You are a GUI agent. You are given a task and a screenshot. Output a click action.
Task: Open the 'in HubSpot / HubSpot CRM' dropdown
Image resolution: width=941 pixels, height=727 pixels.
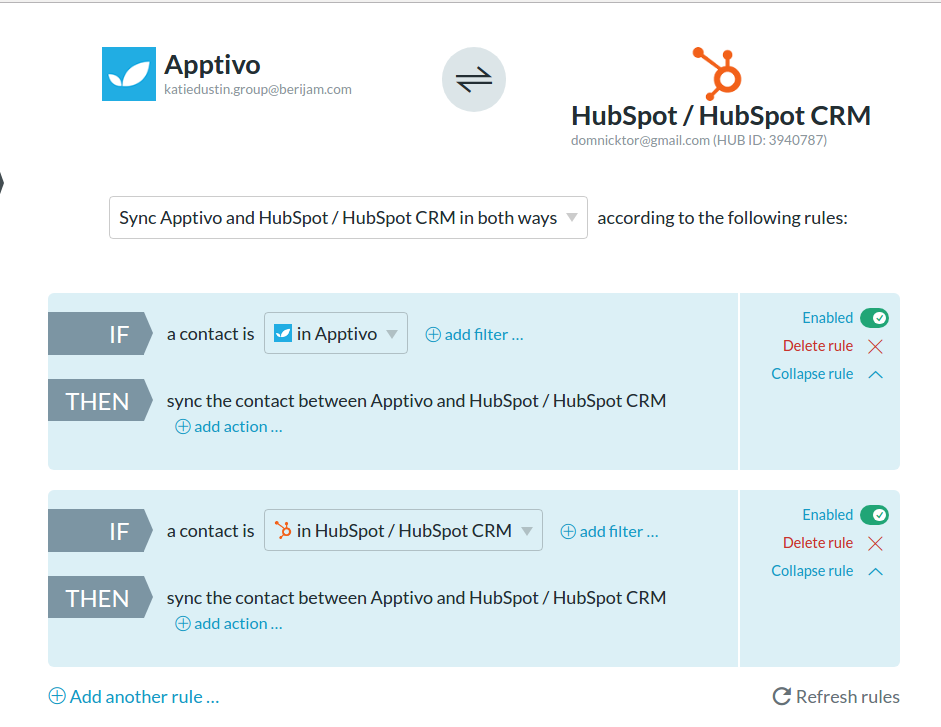click(x=403, y=530)
